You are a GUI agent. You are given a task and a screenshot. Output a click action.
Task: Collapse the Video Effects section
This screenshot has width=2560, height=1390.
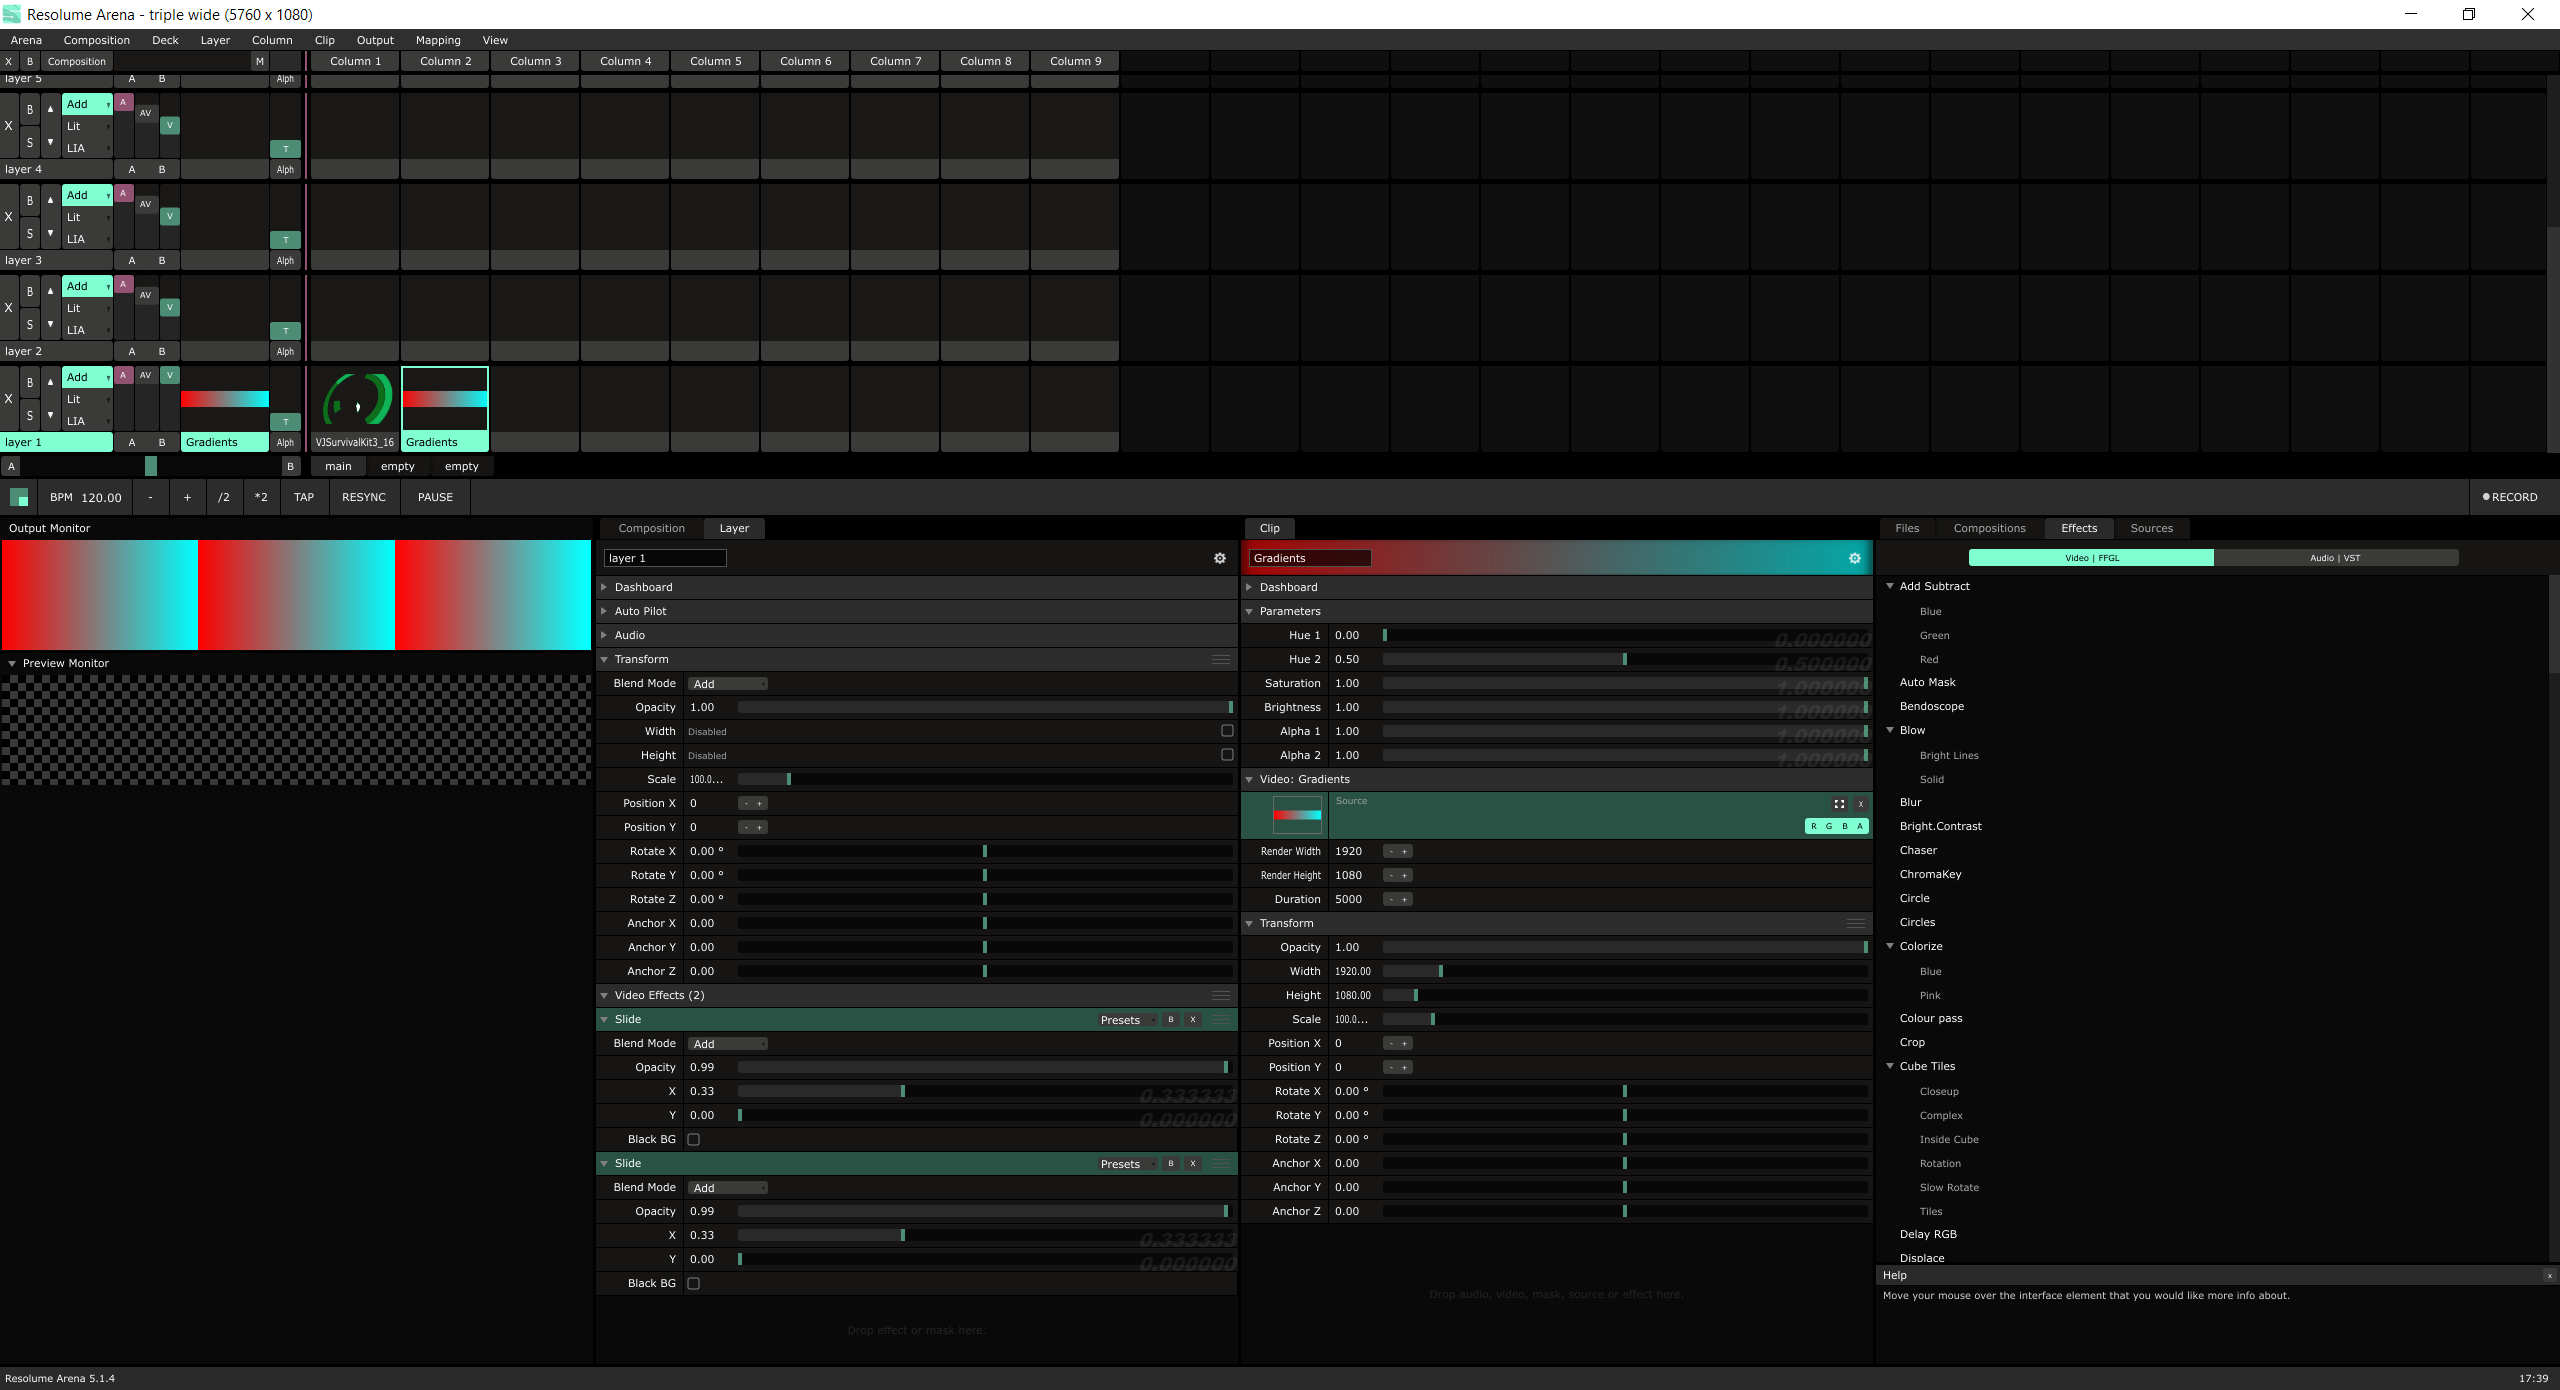[604, 996]
